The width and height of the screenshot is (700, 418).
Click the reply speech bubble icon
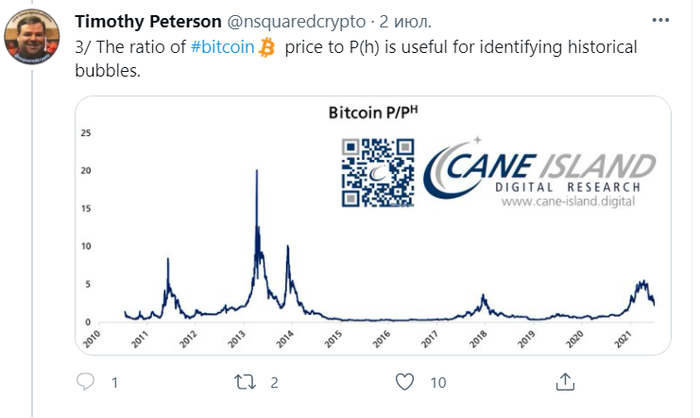(x=86, y=382)
